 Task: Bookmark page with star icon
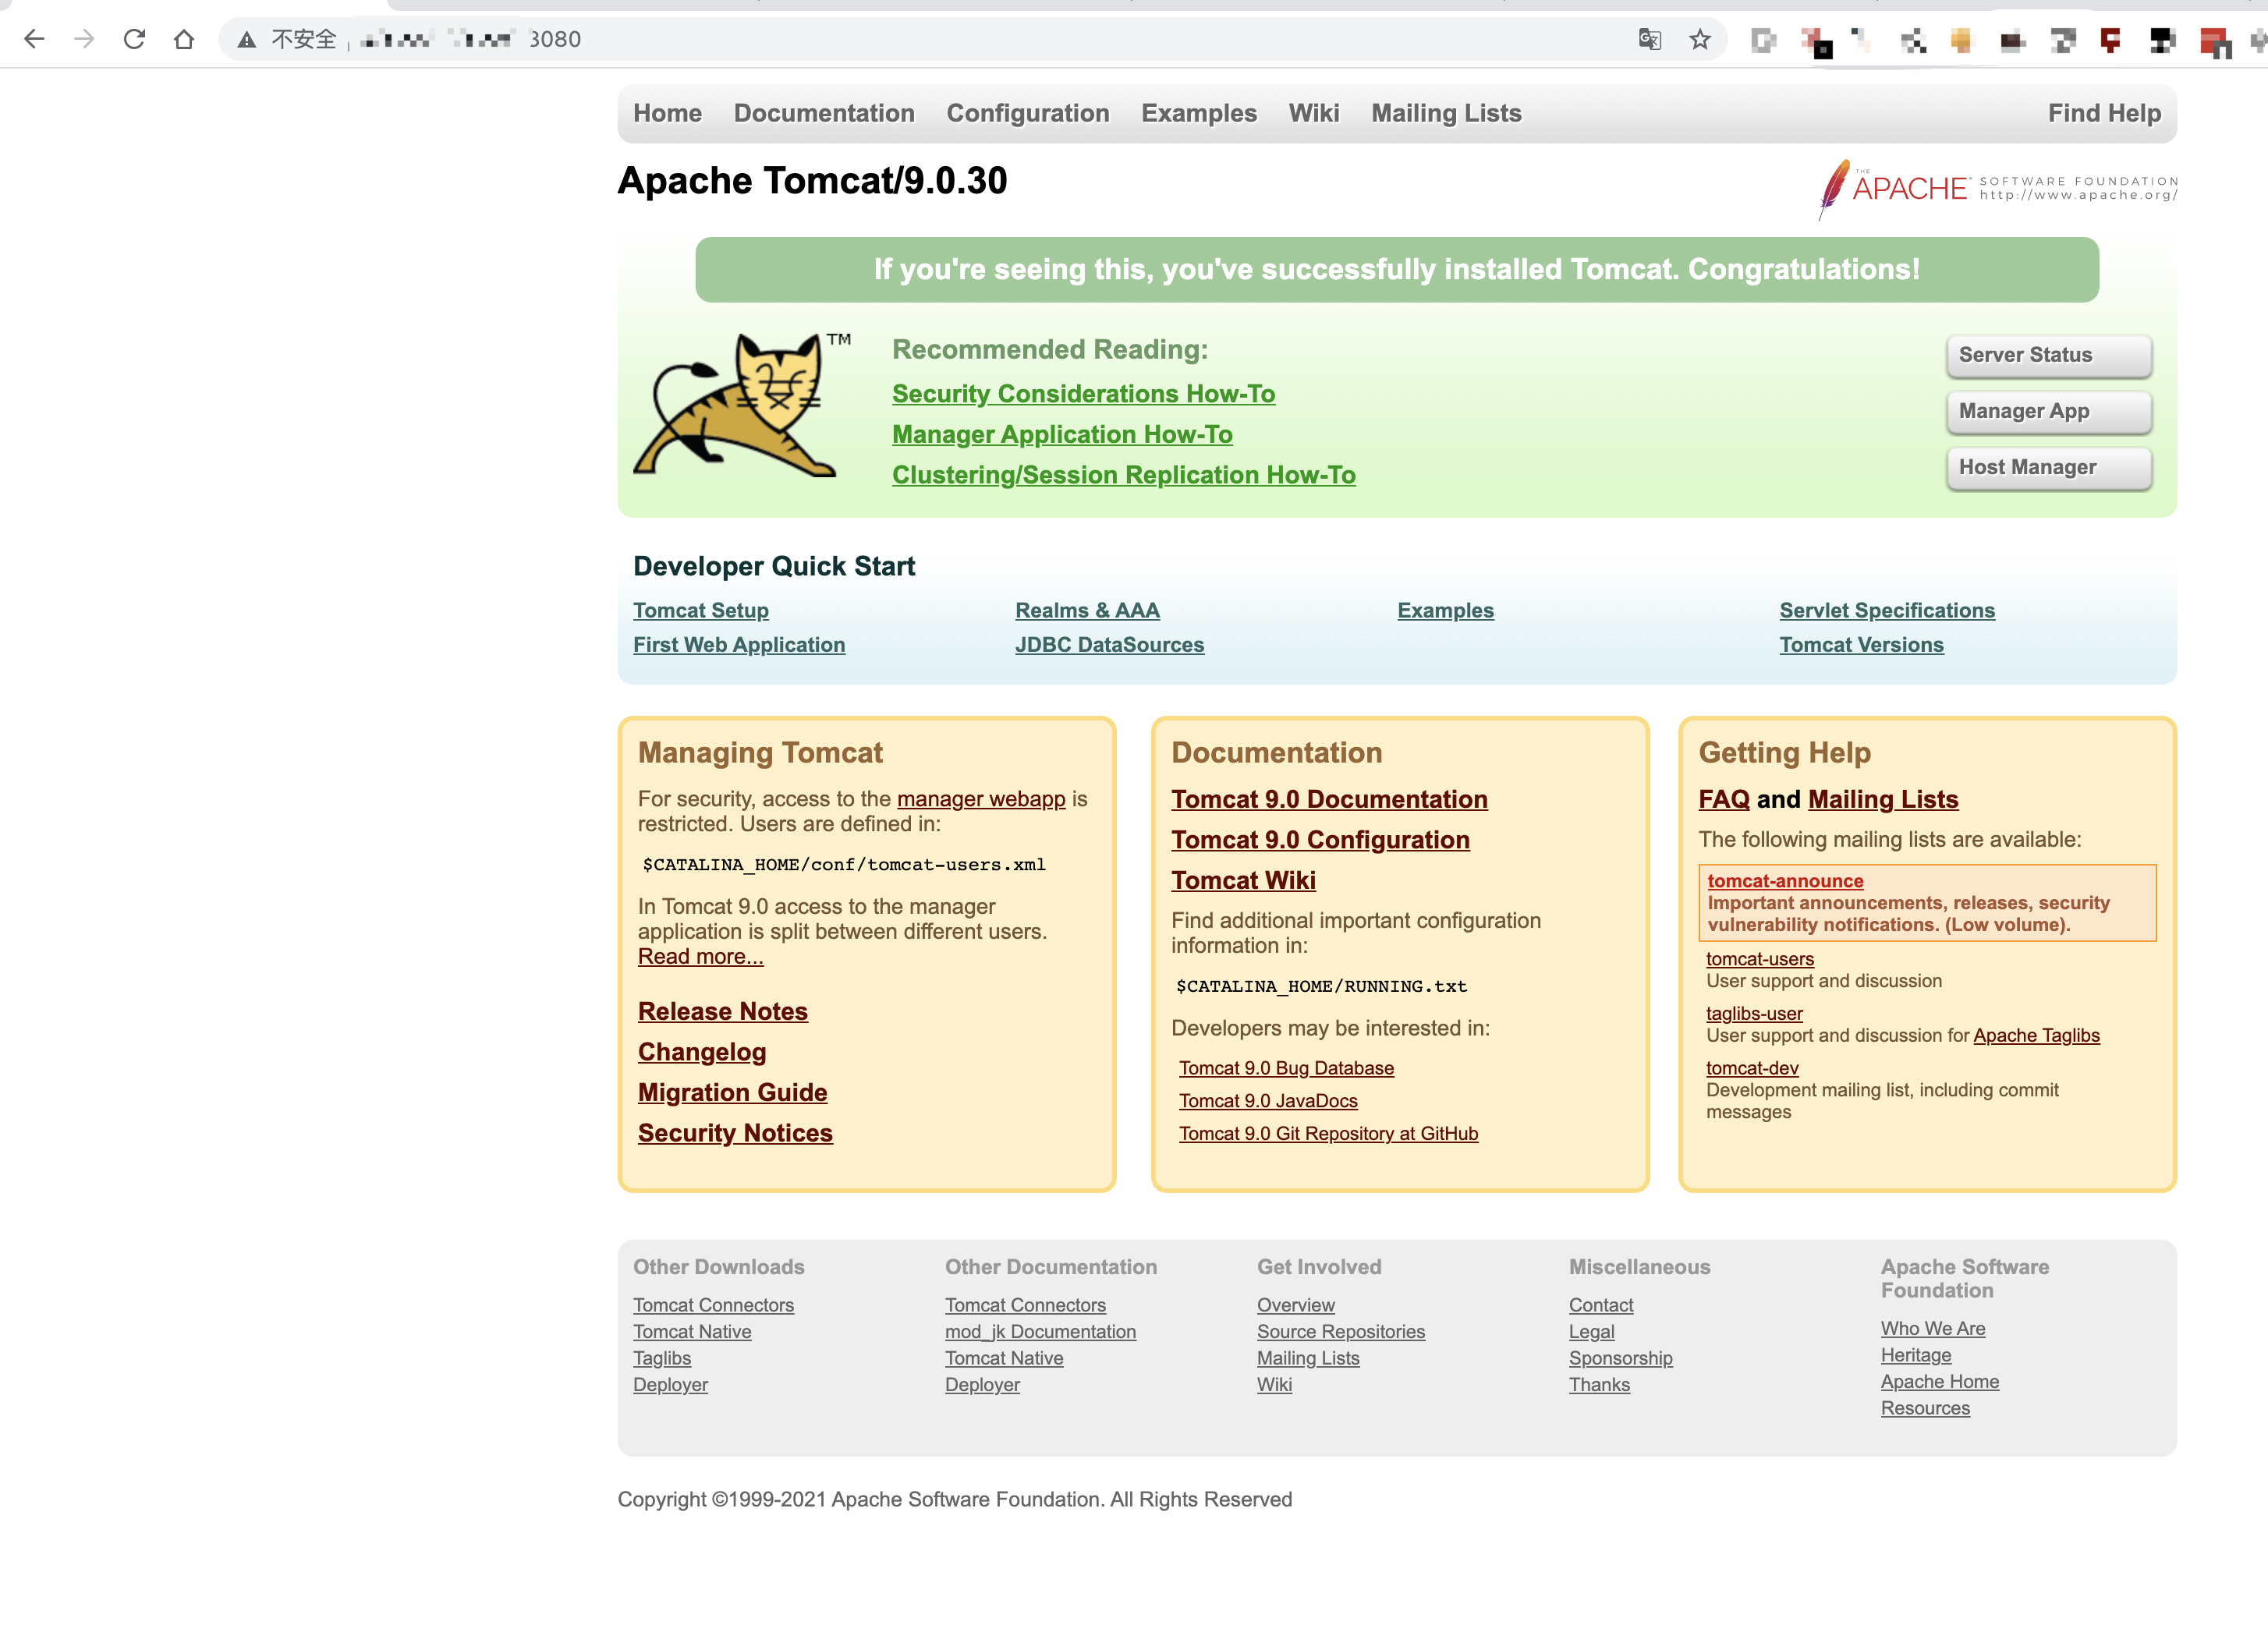click(x=1700, y=39)
